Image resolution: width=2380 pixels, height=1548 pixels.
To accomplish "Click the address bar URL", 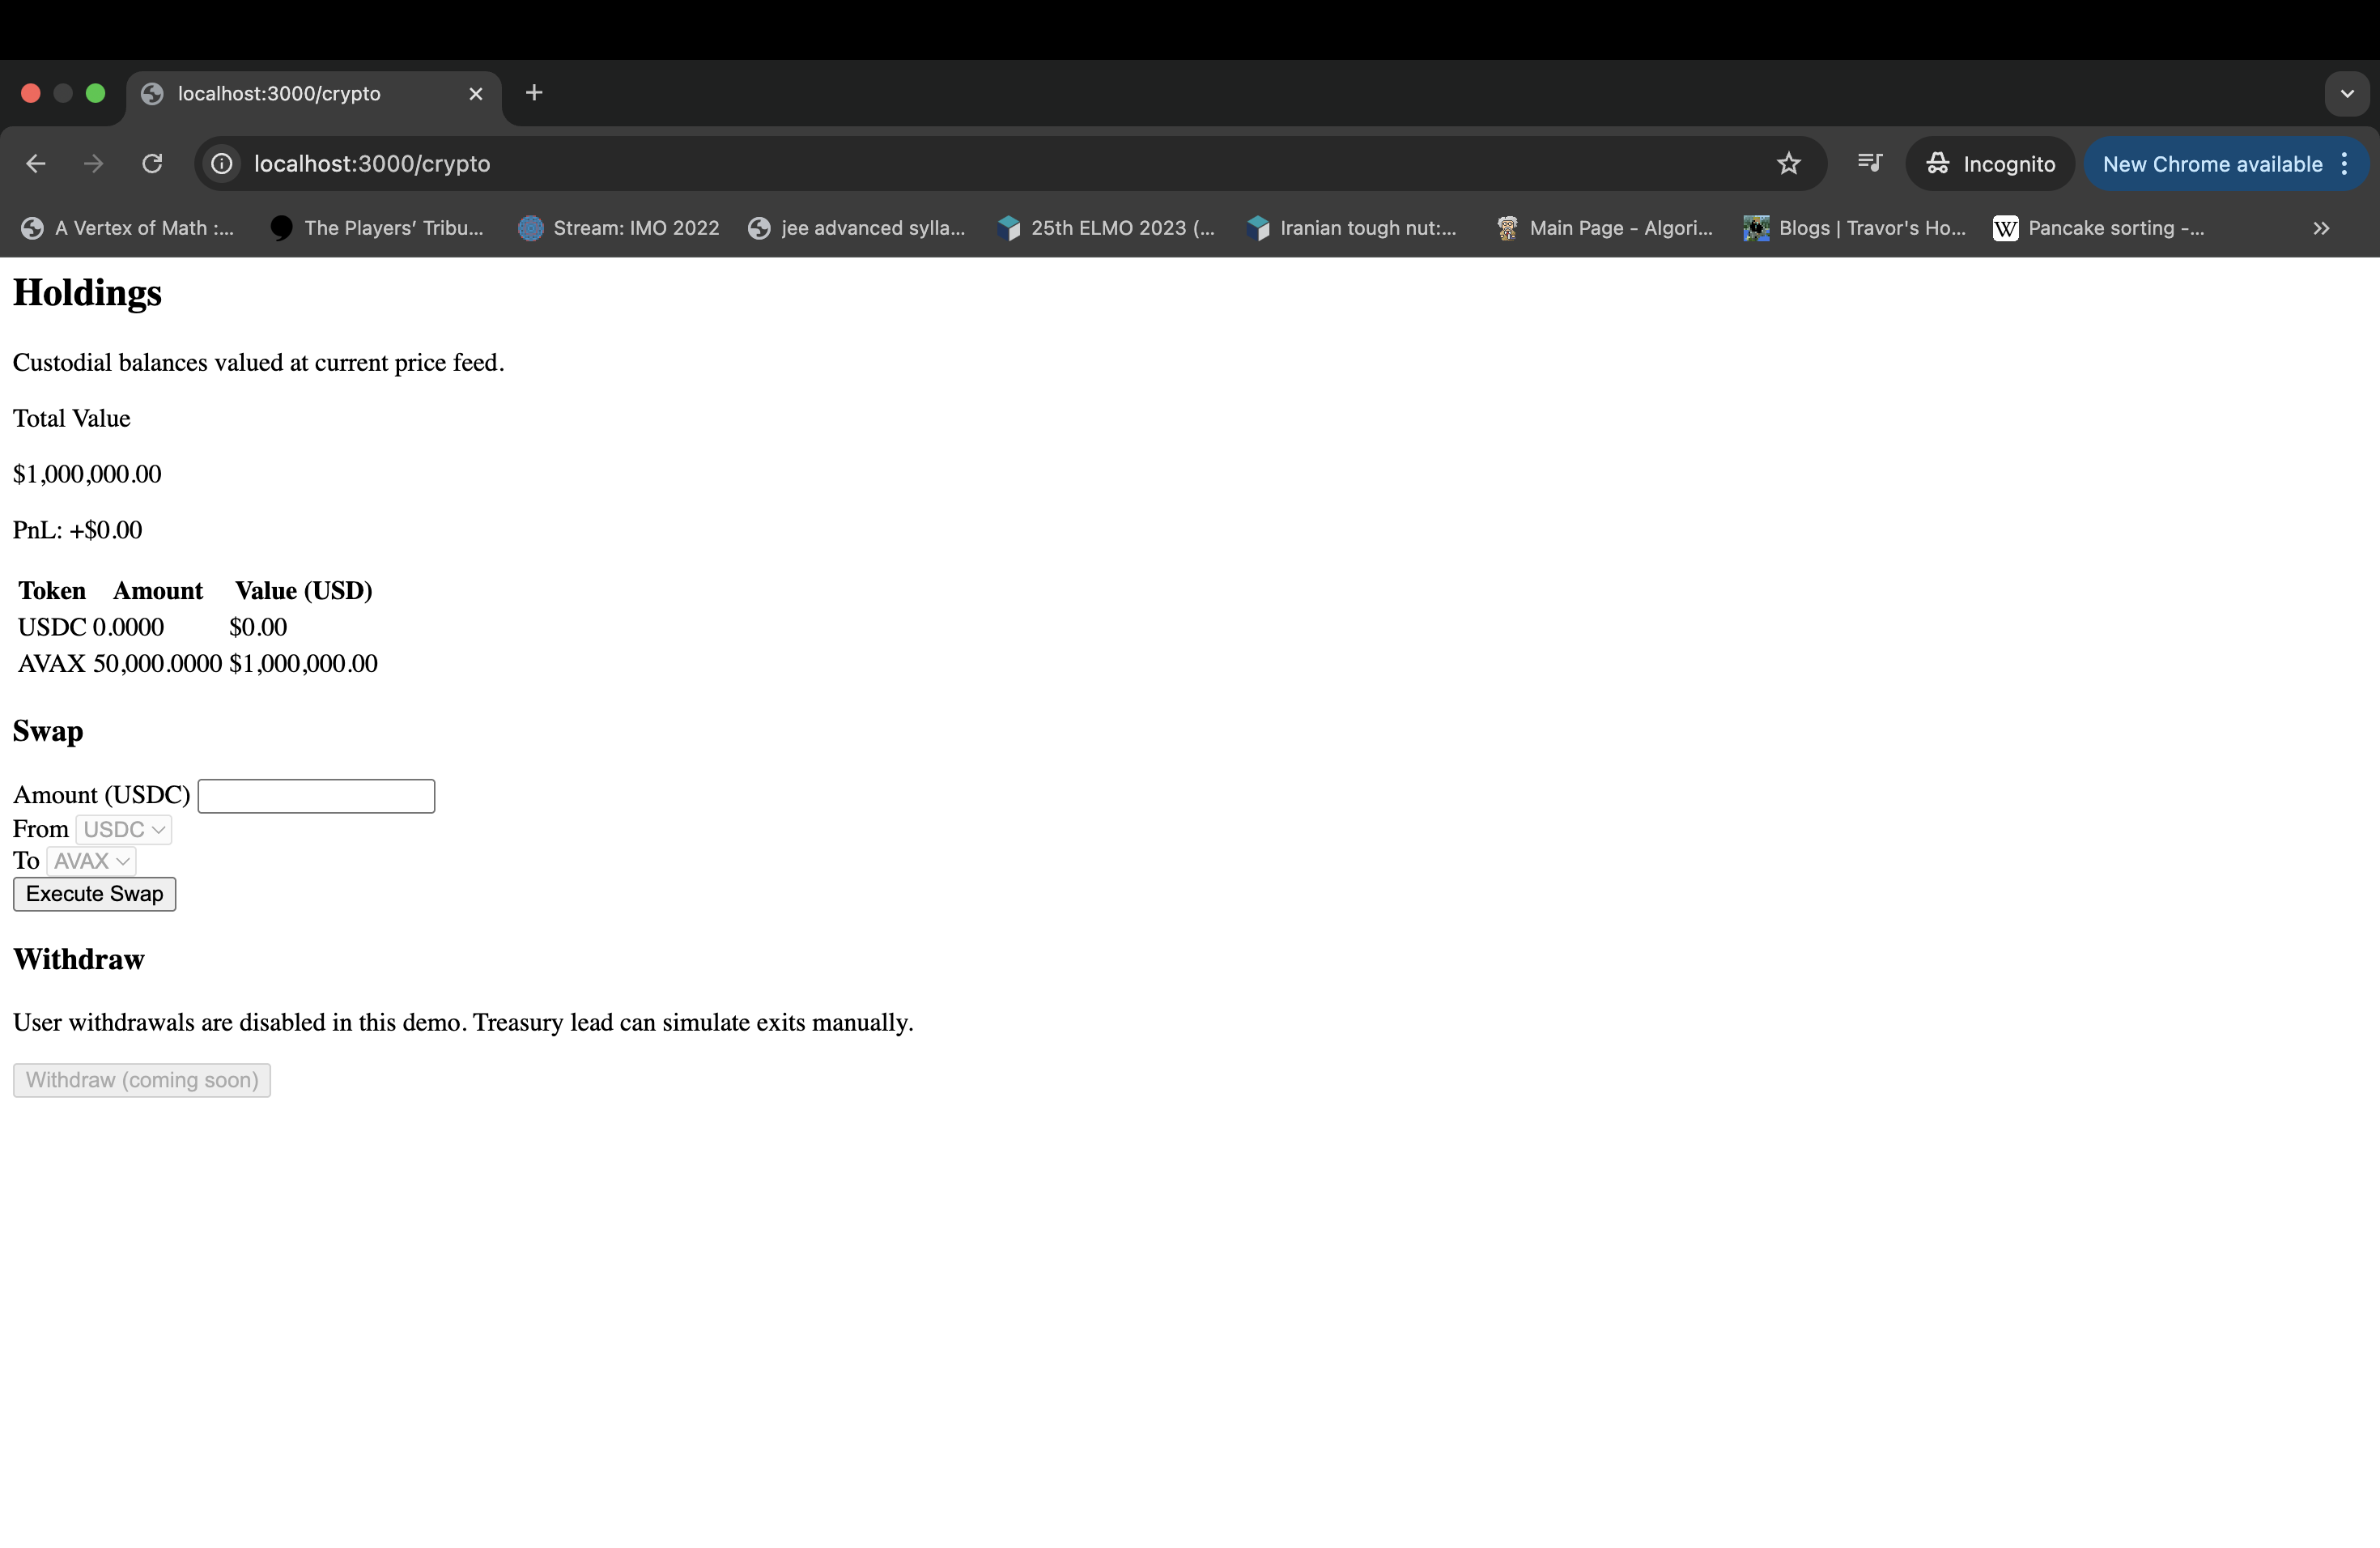I will click(x=372, y=164).
